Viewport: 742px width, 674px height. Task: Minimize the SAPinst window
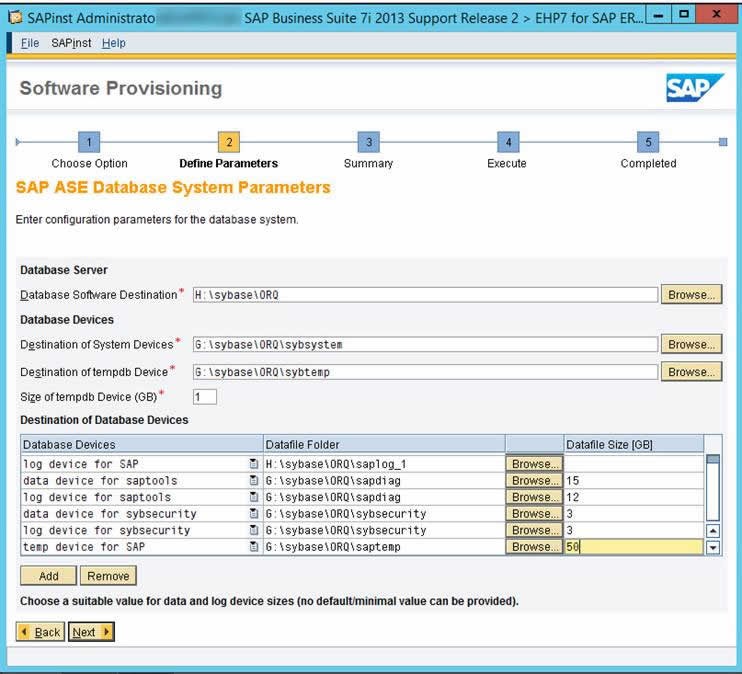(658, 15)
